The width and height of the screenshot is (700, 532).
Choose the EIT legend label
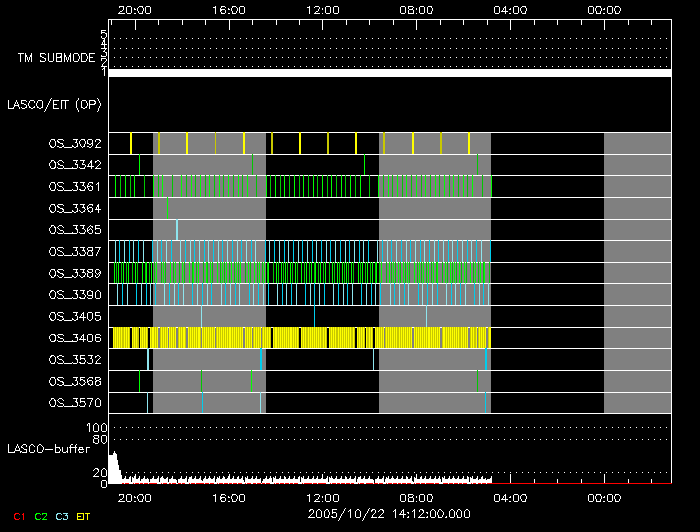click(x=84, y=516)
